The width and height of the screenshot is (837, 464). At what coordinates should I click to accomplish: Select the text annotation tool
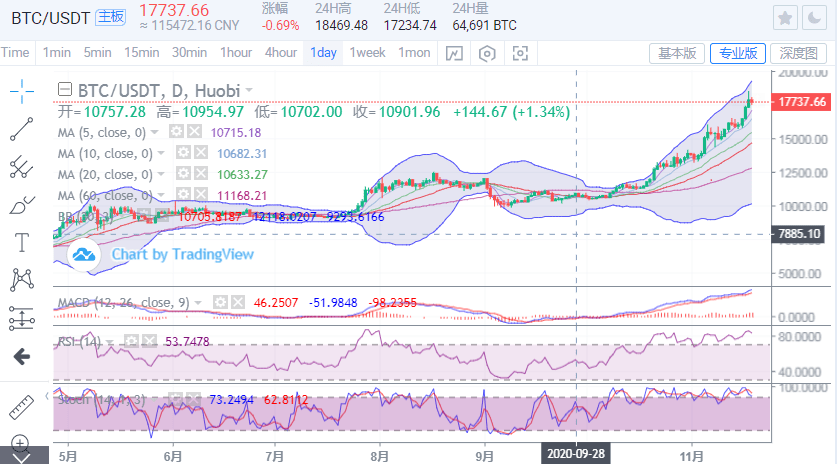point(22,242)
